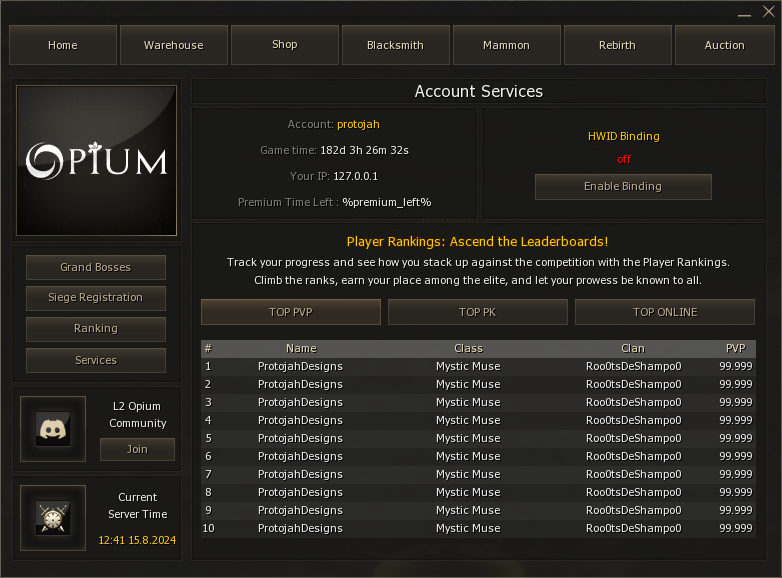The image size is (782, 578).
Task: Click the Clan column header
Action: tap(633, 348)
